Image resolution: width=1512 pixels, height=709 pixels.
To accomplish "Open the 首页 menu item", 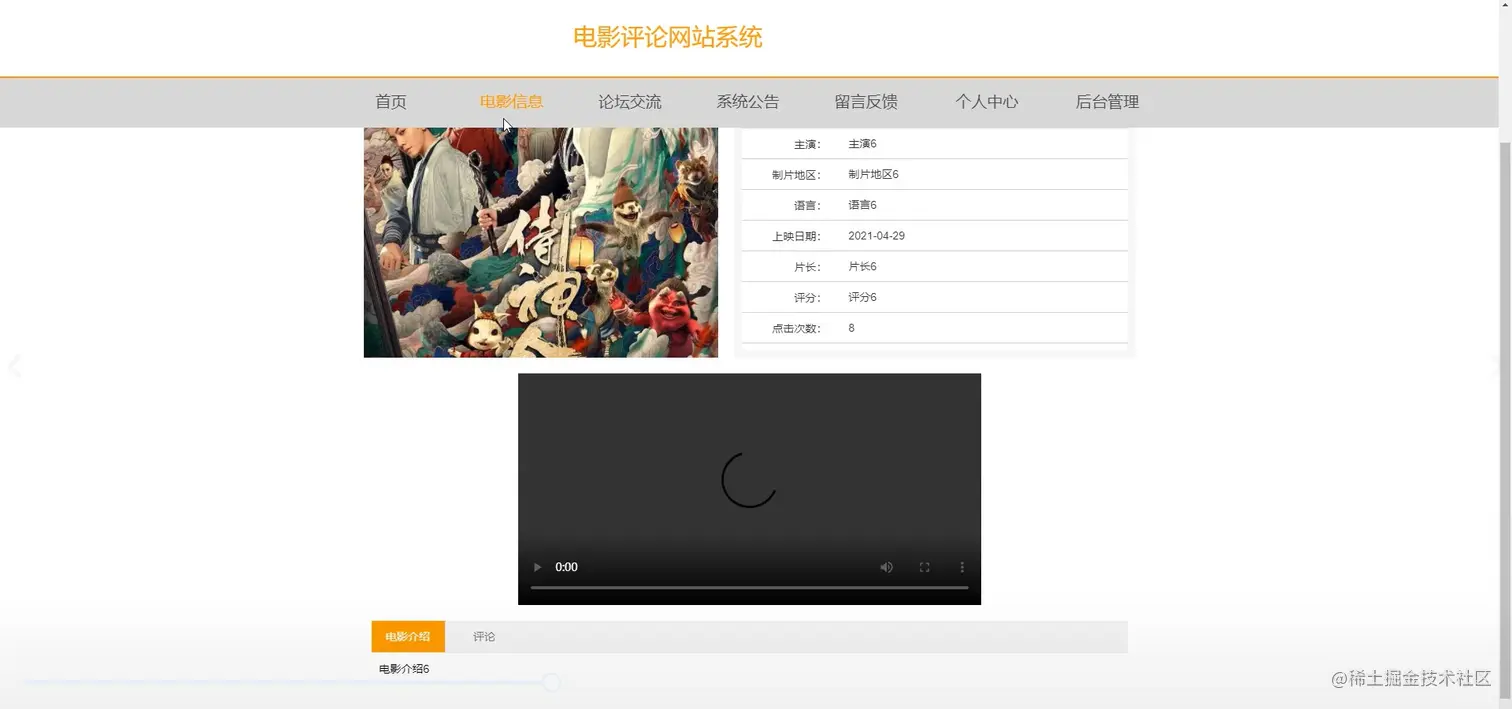I will point(391,102).
